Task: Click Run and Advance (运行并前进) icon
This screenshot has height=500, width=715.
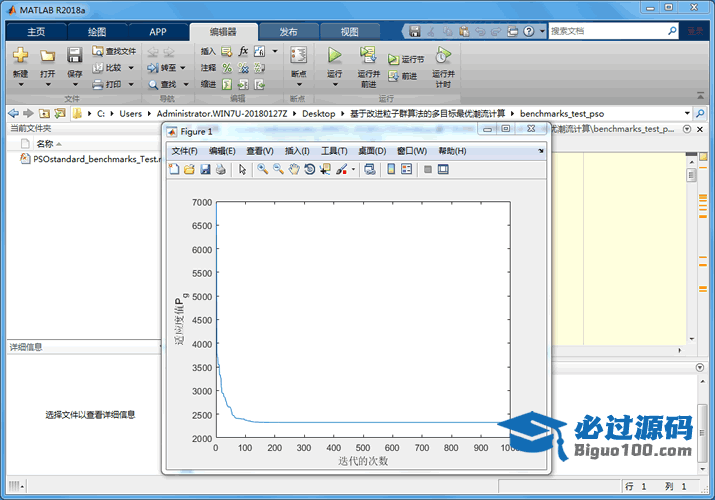Action: pos(368,55)
